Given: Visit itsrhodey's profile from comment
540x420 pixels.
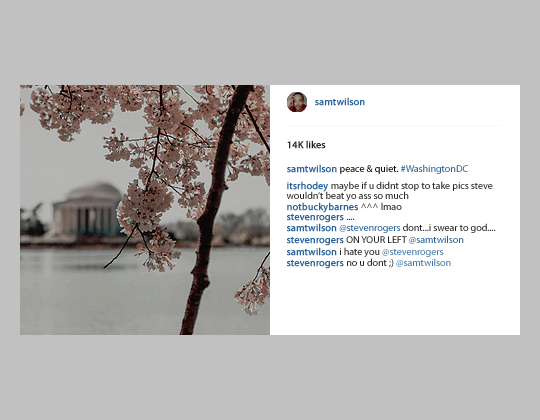Looking at the screenshot, I should click(307, 186).
